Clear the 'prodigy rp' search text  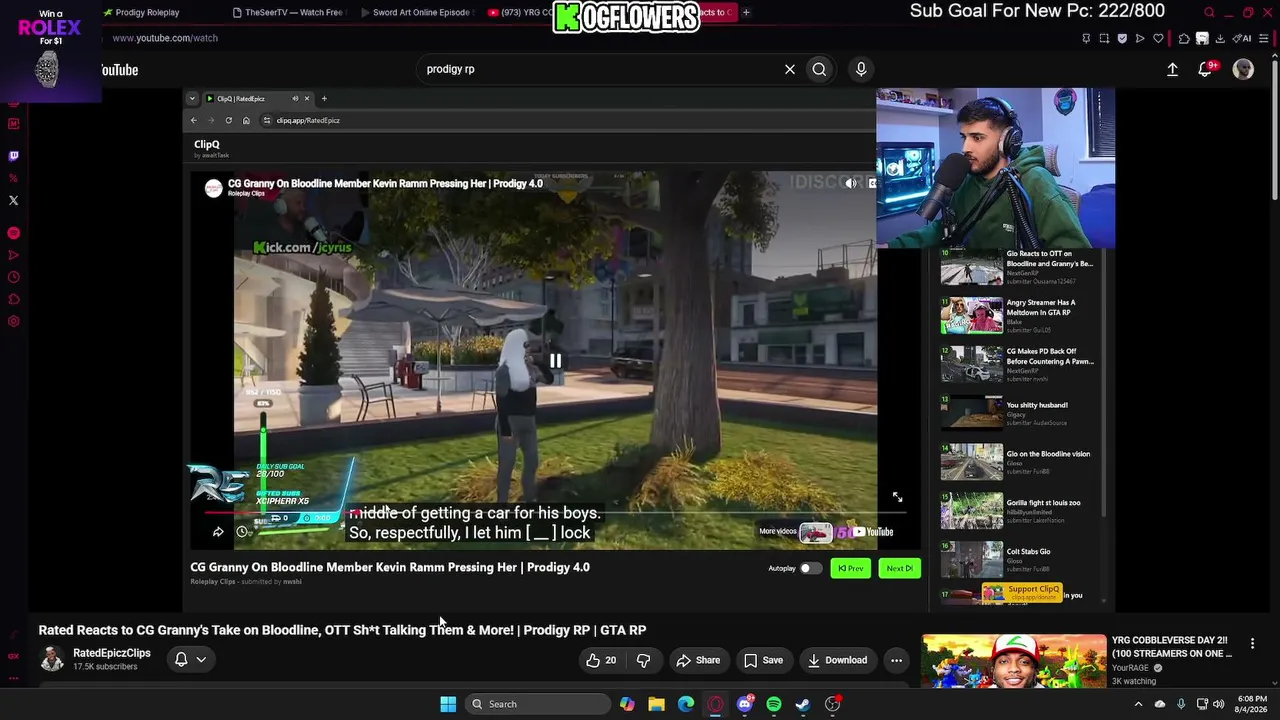[x=790, y=69]
